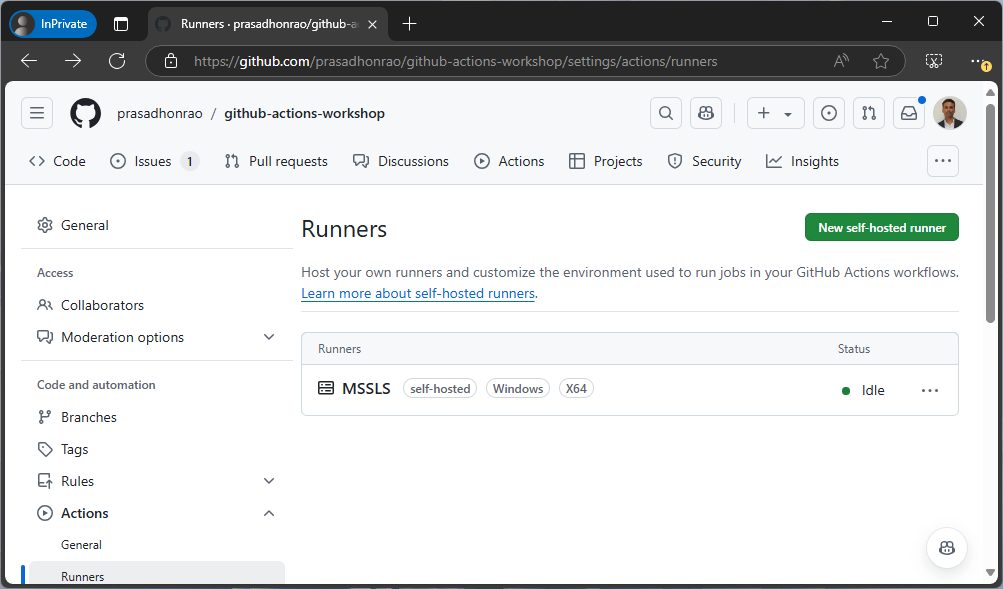Open the Discussions tab
Screen dimensions: 1003x589
pyautogui.click(x=401, y=161)
